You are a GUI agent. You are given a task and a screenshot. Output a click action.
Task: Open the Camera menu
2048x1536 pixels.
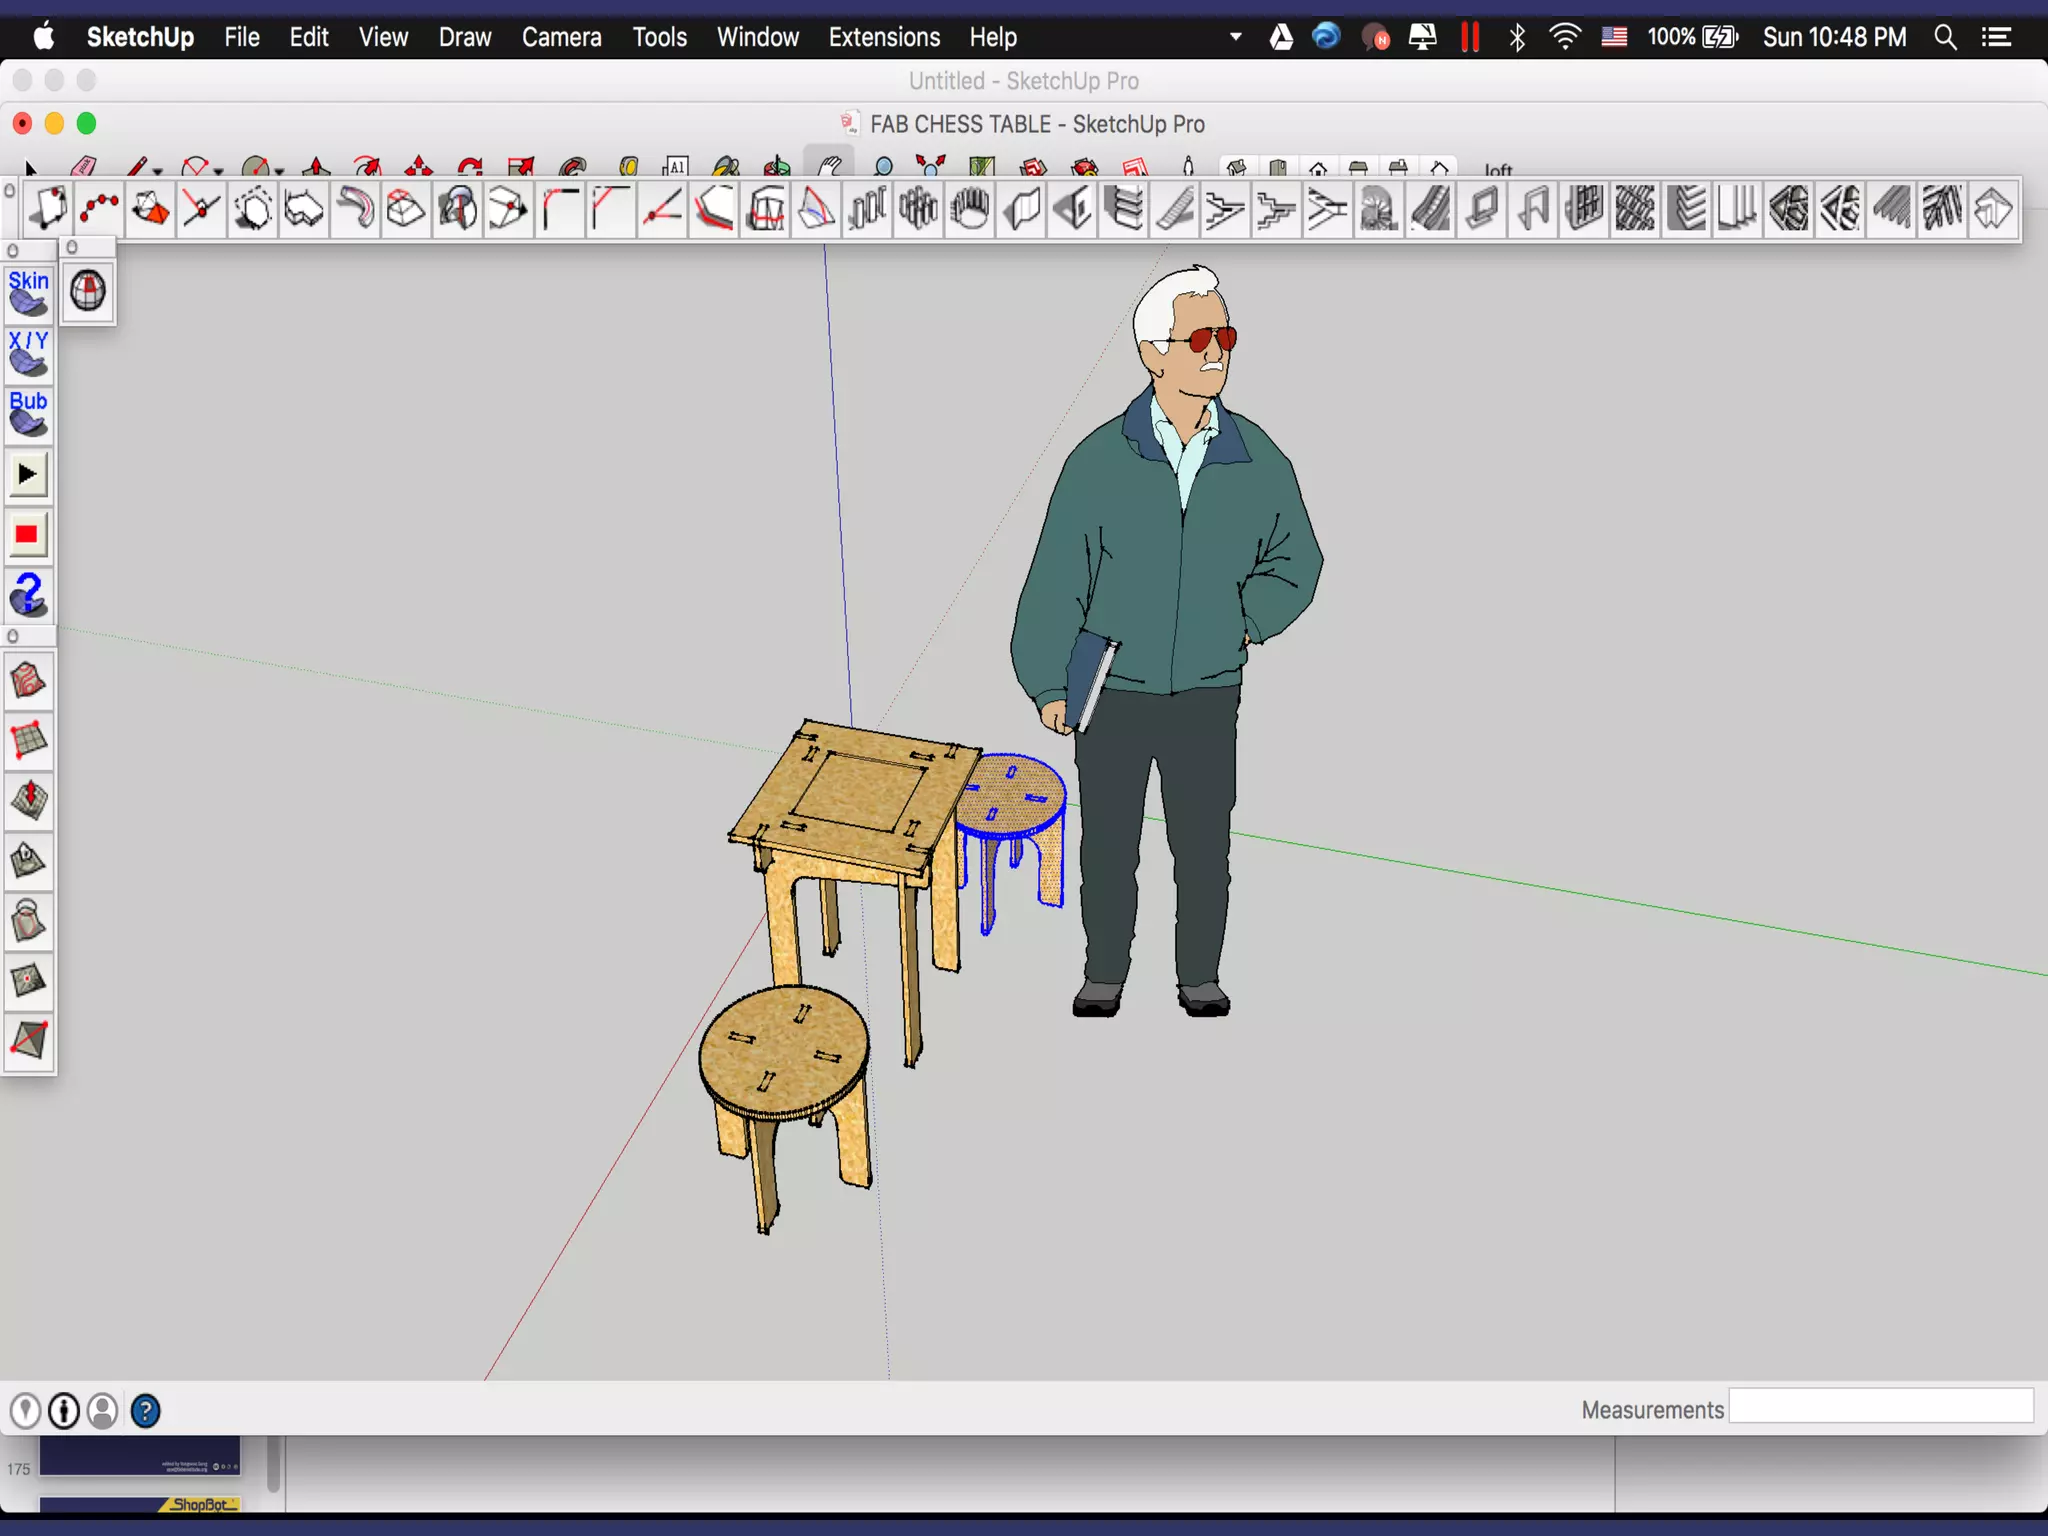[x=561, y=37]
